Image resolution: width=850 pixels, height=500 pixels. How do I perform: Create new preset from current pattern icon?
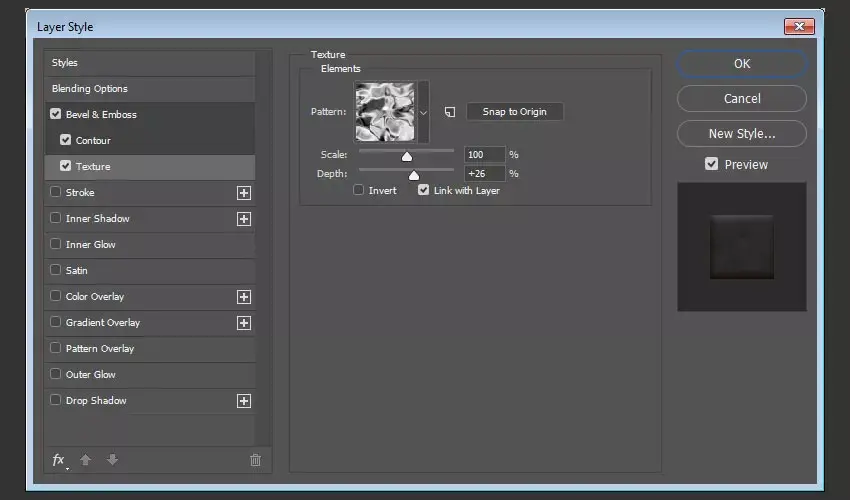[x=450, y=112]
